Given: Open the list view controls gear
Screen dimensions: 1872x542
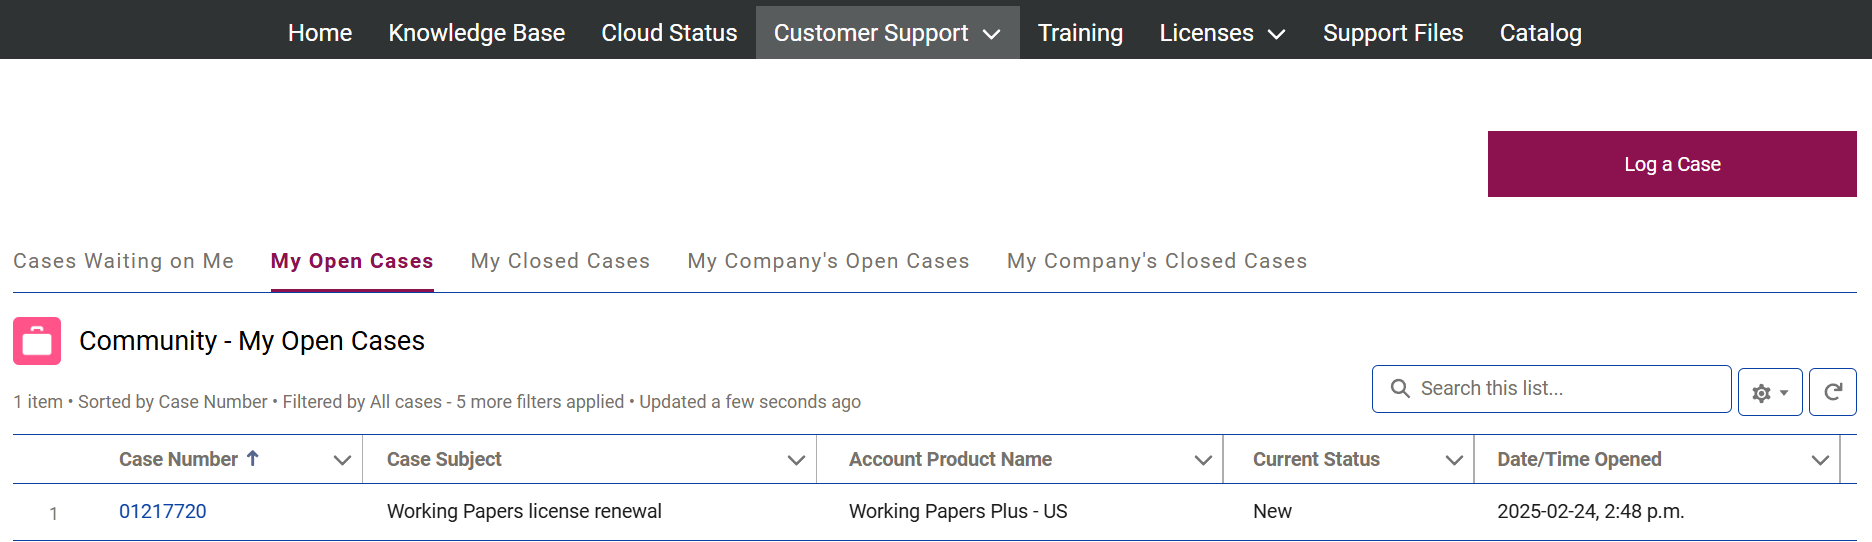Looking at the screenshot, I should 1769,392.
